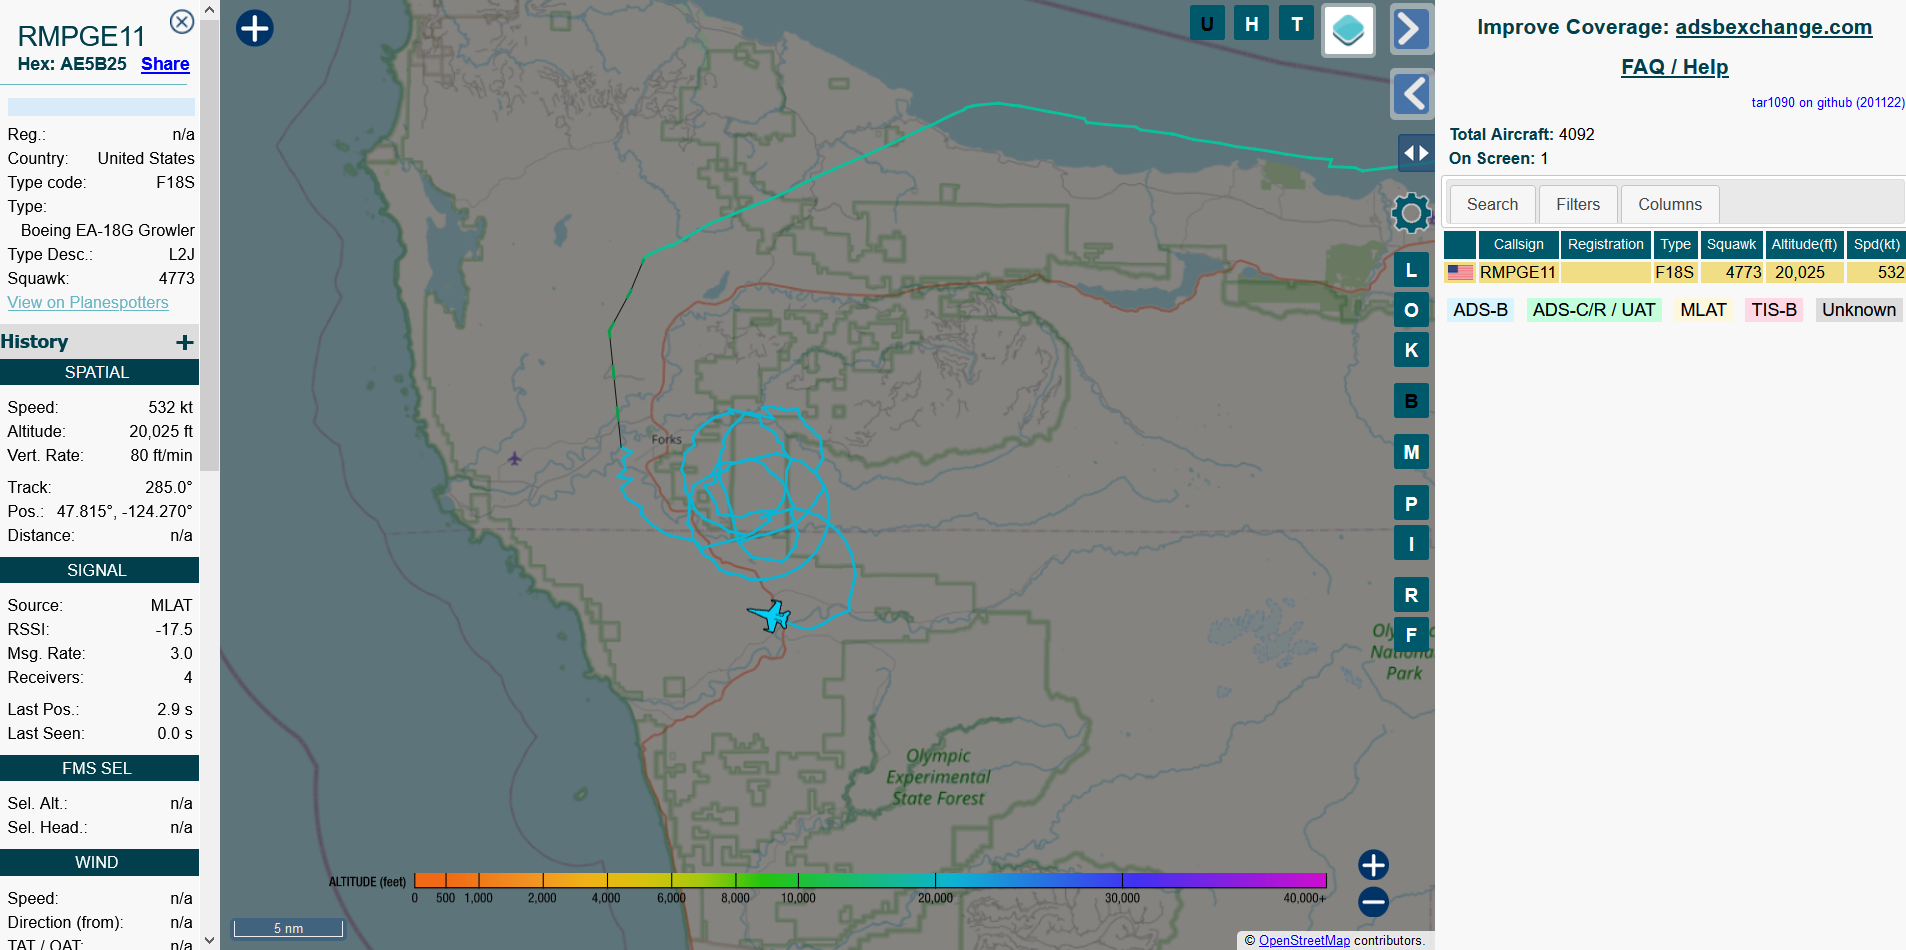Toggle the B map button

1411,401
